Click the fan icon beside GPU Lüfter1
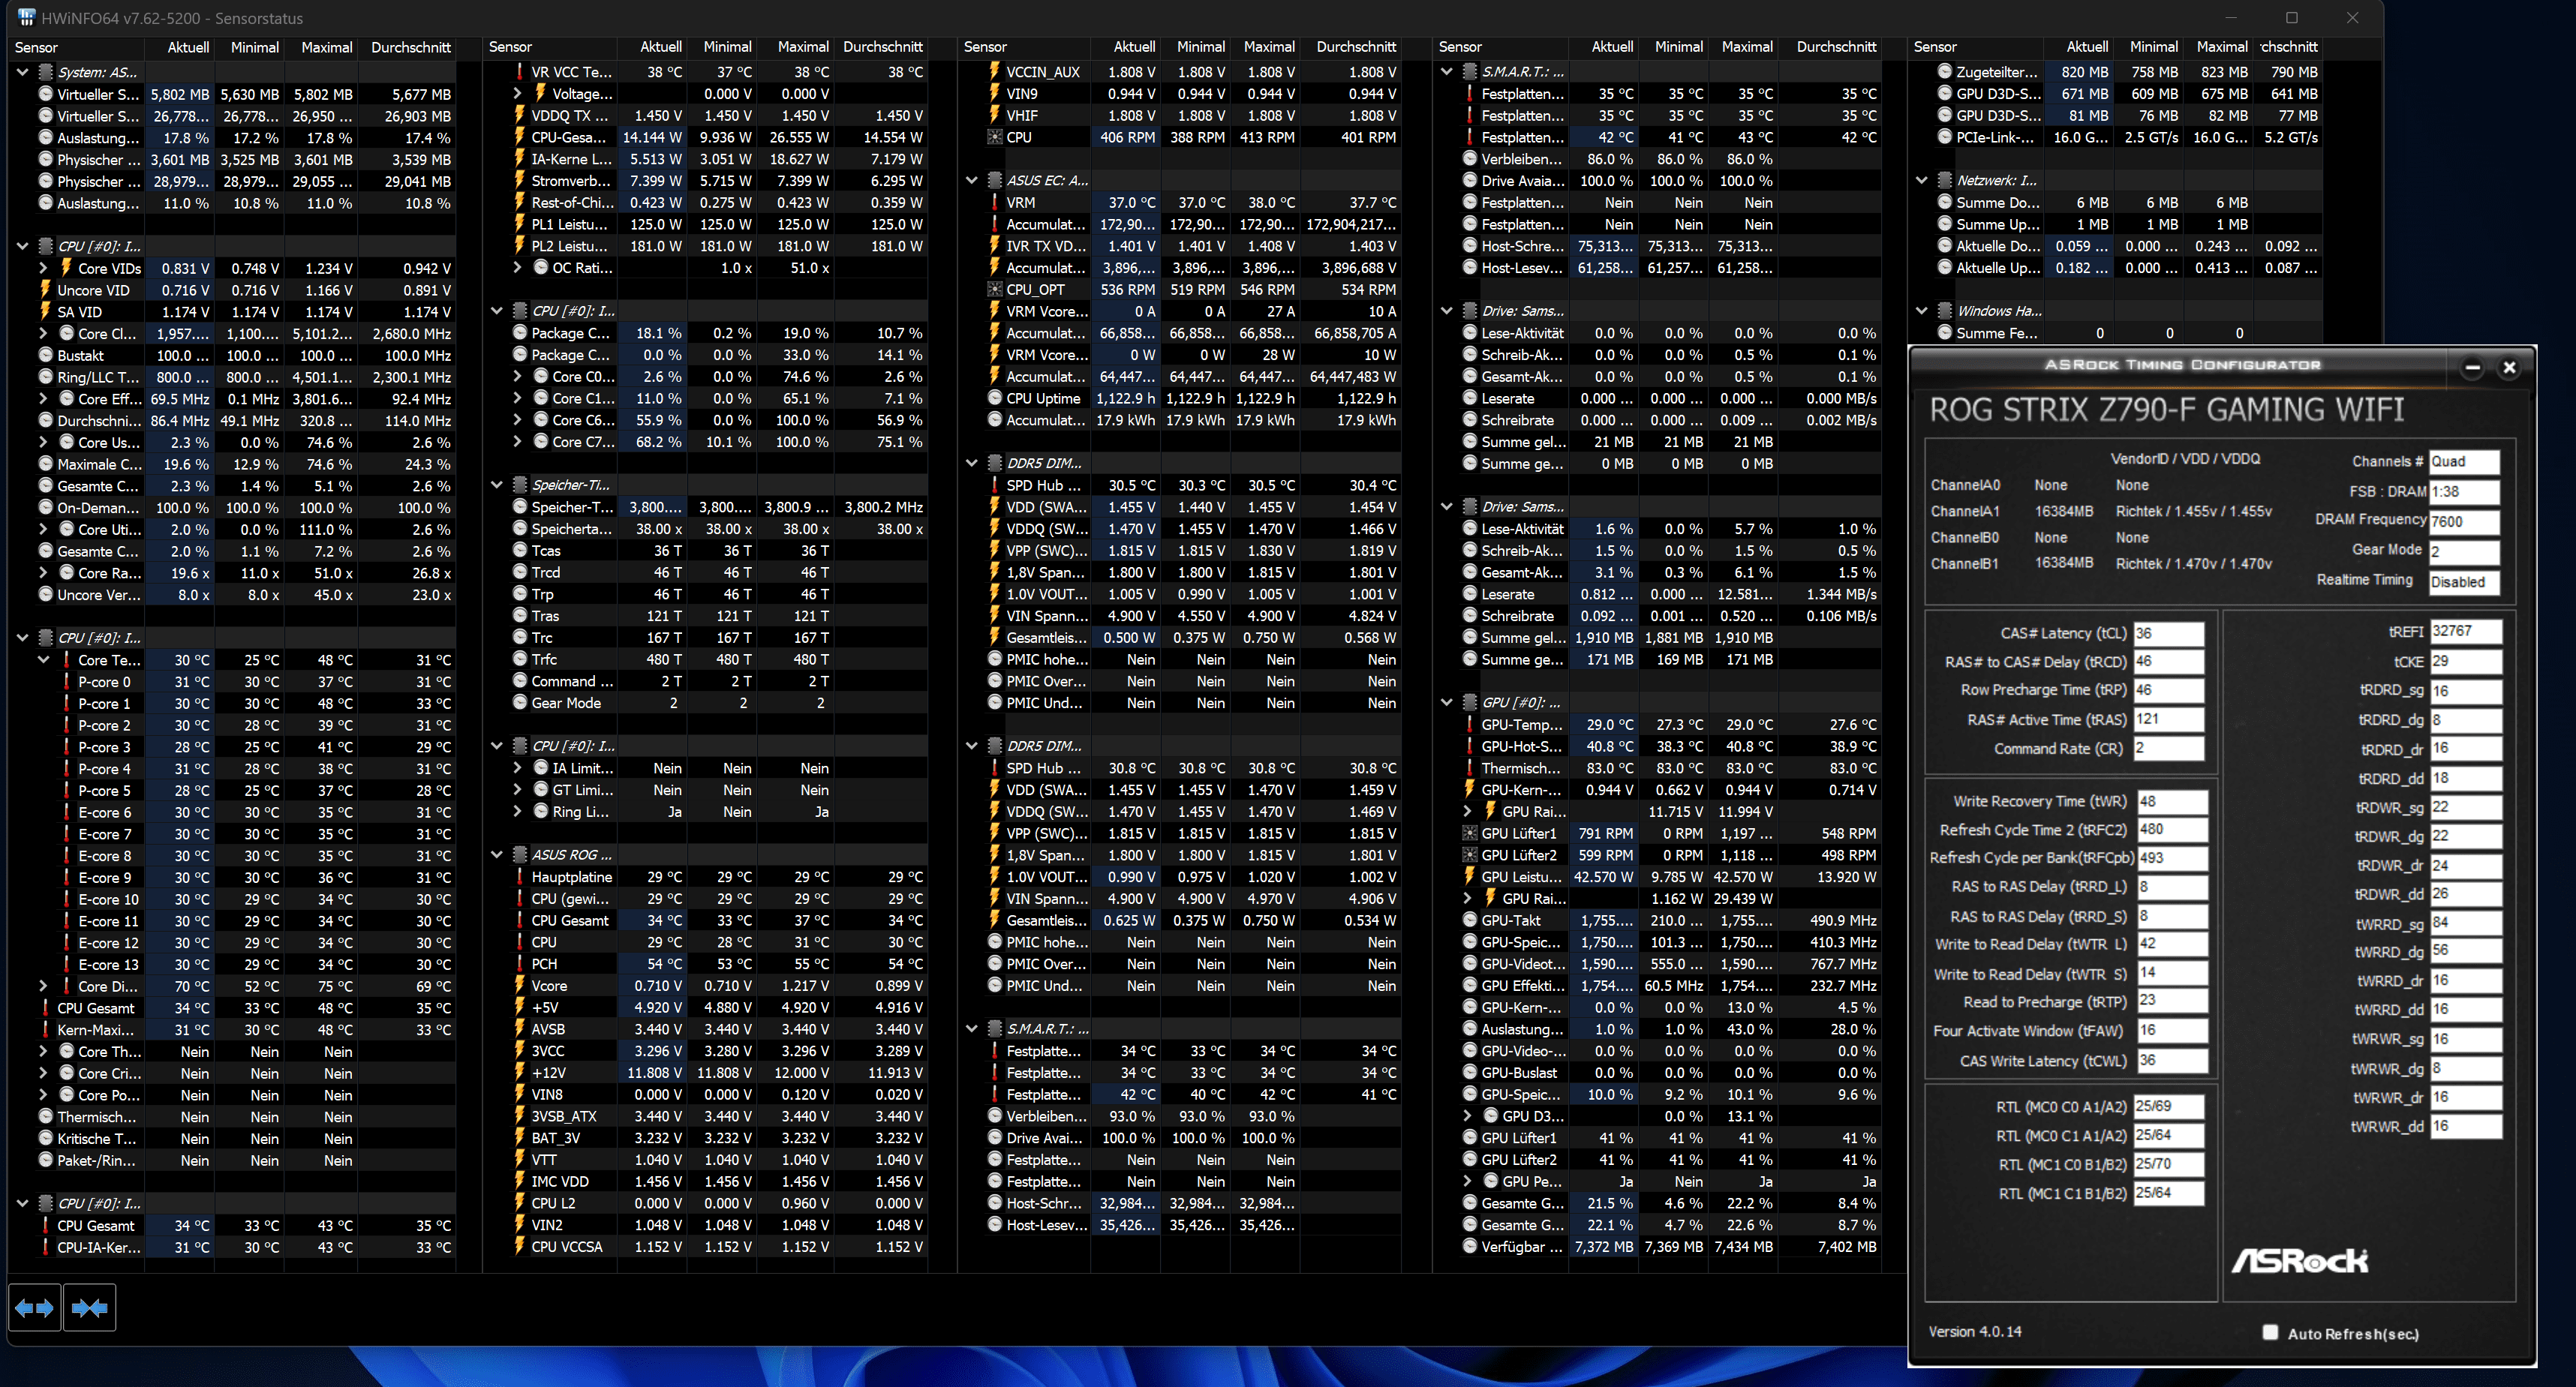The width and height of the screenshot is (2576, 1387). [x=1470, y=833]
